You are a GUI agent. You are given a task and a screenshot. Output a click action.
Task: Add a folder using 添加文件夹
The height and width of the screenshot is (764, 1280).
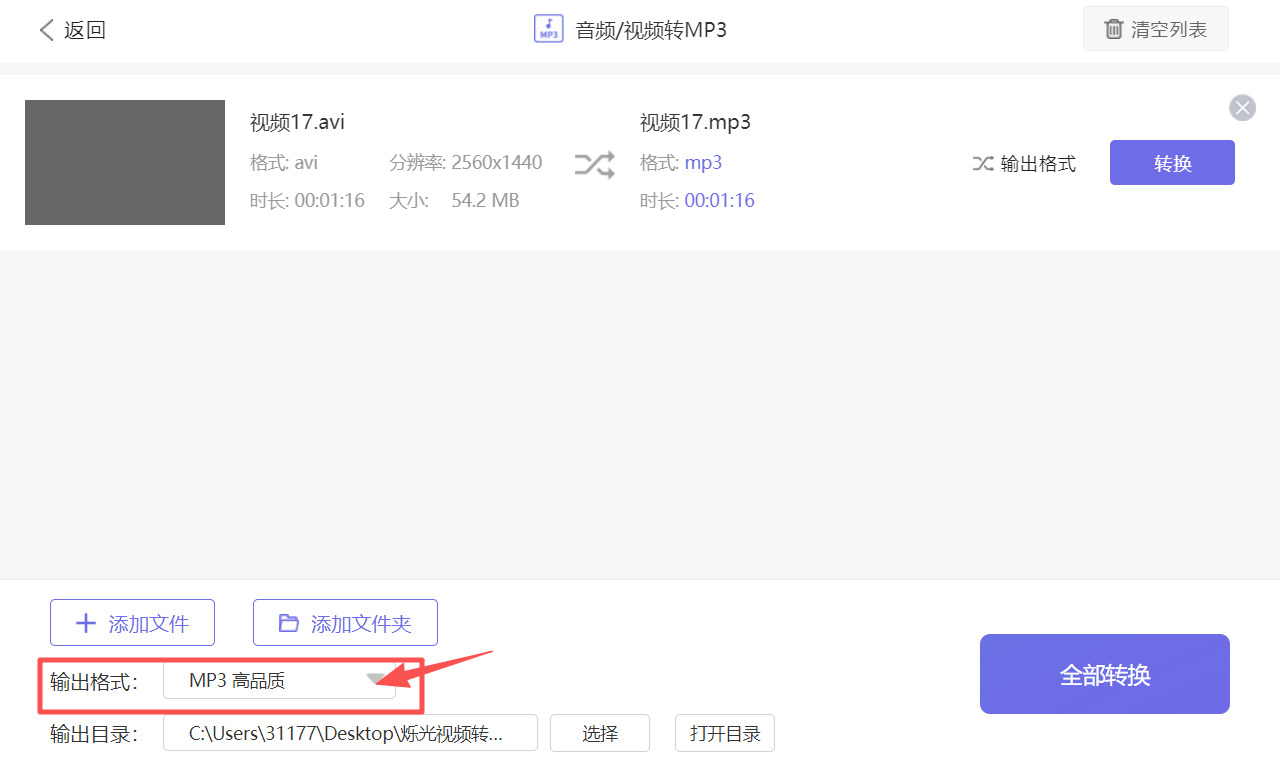[x=345, y=622]
